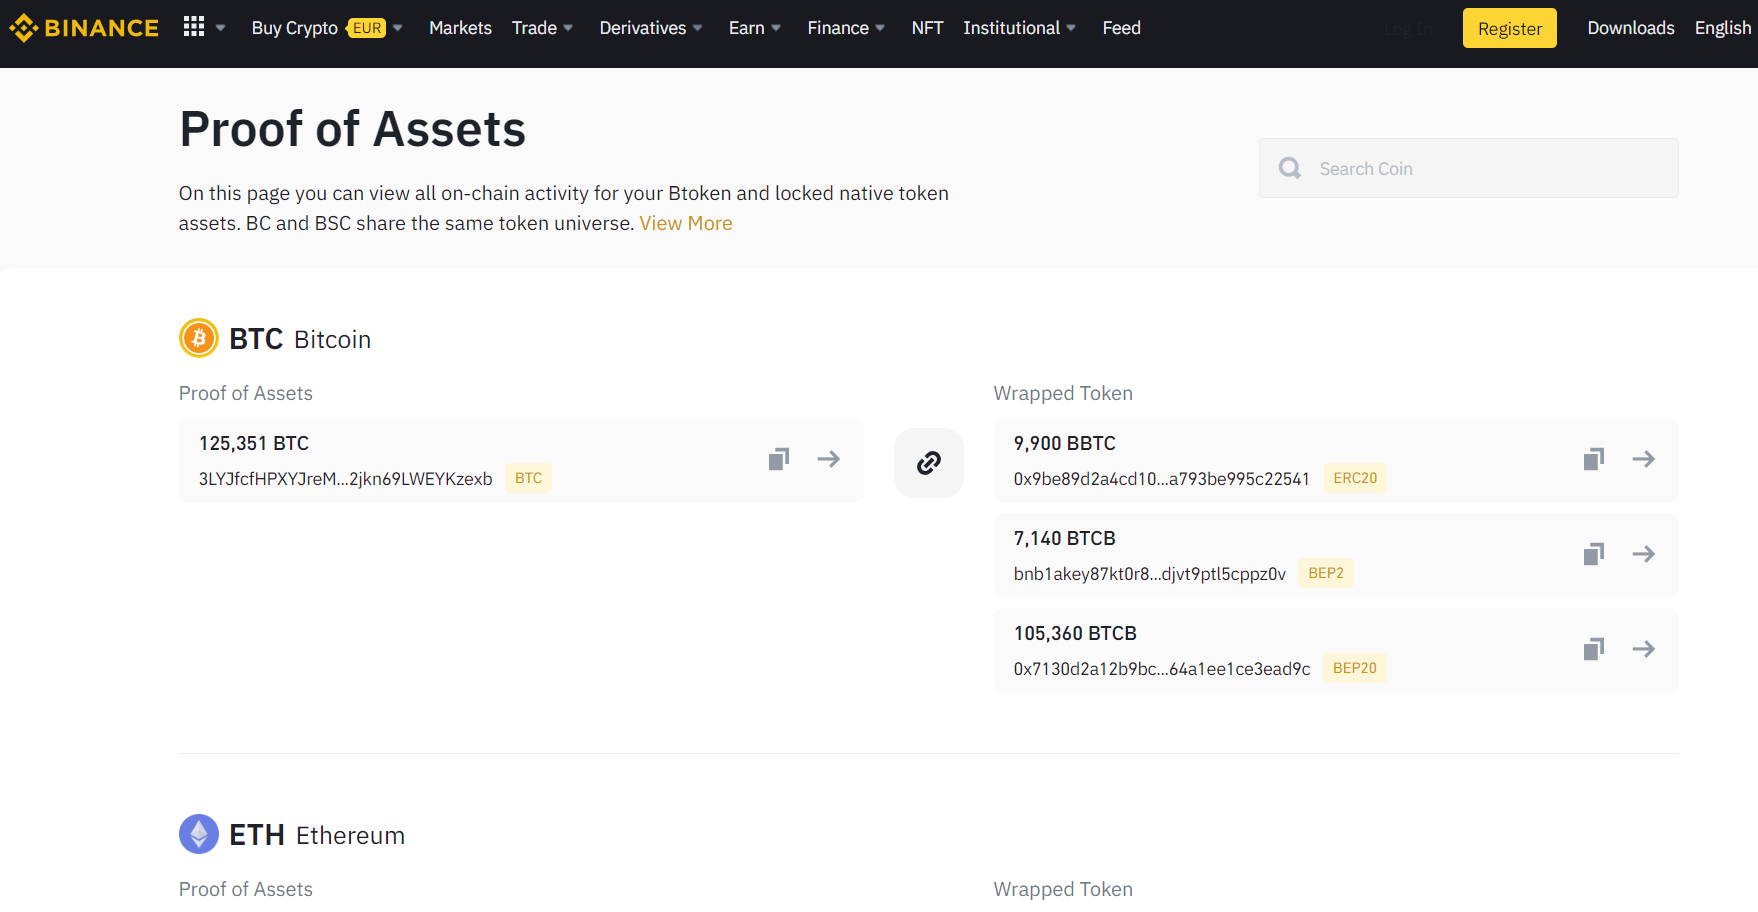Image resolution: width=1758 pixels, height=912 pixels.
Task: Expand the Derivatives dropdown arrow
Action: 698,28
